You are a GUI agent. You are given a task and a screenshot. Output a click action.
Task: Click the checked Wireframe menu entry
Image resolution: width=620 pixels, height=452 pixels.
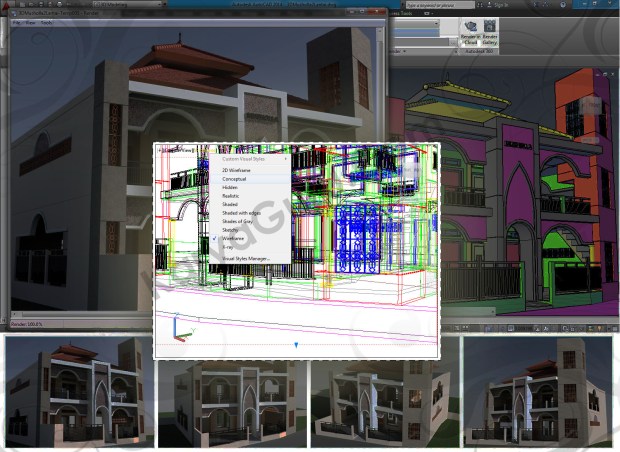[250, 238]
